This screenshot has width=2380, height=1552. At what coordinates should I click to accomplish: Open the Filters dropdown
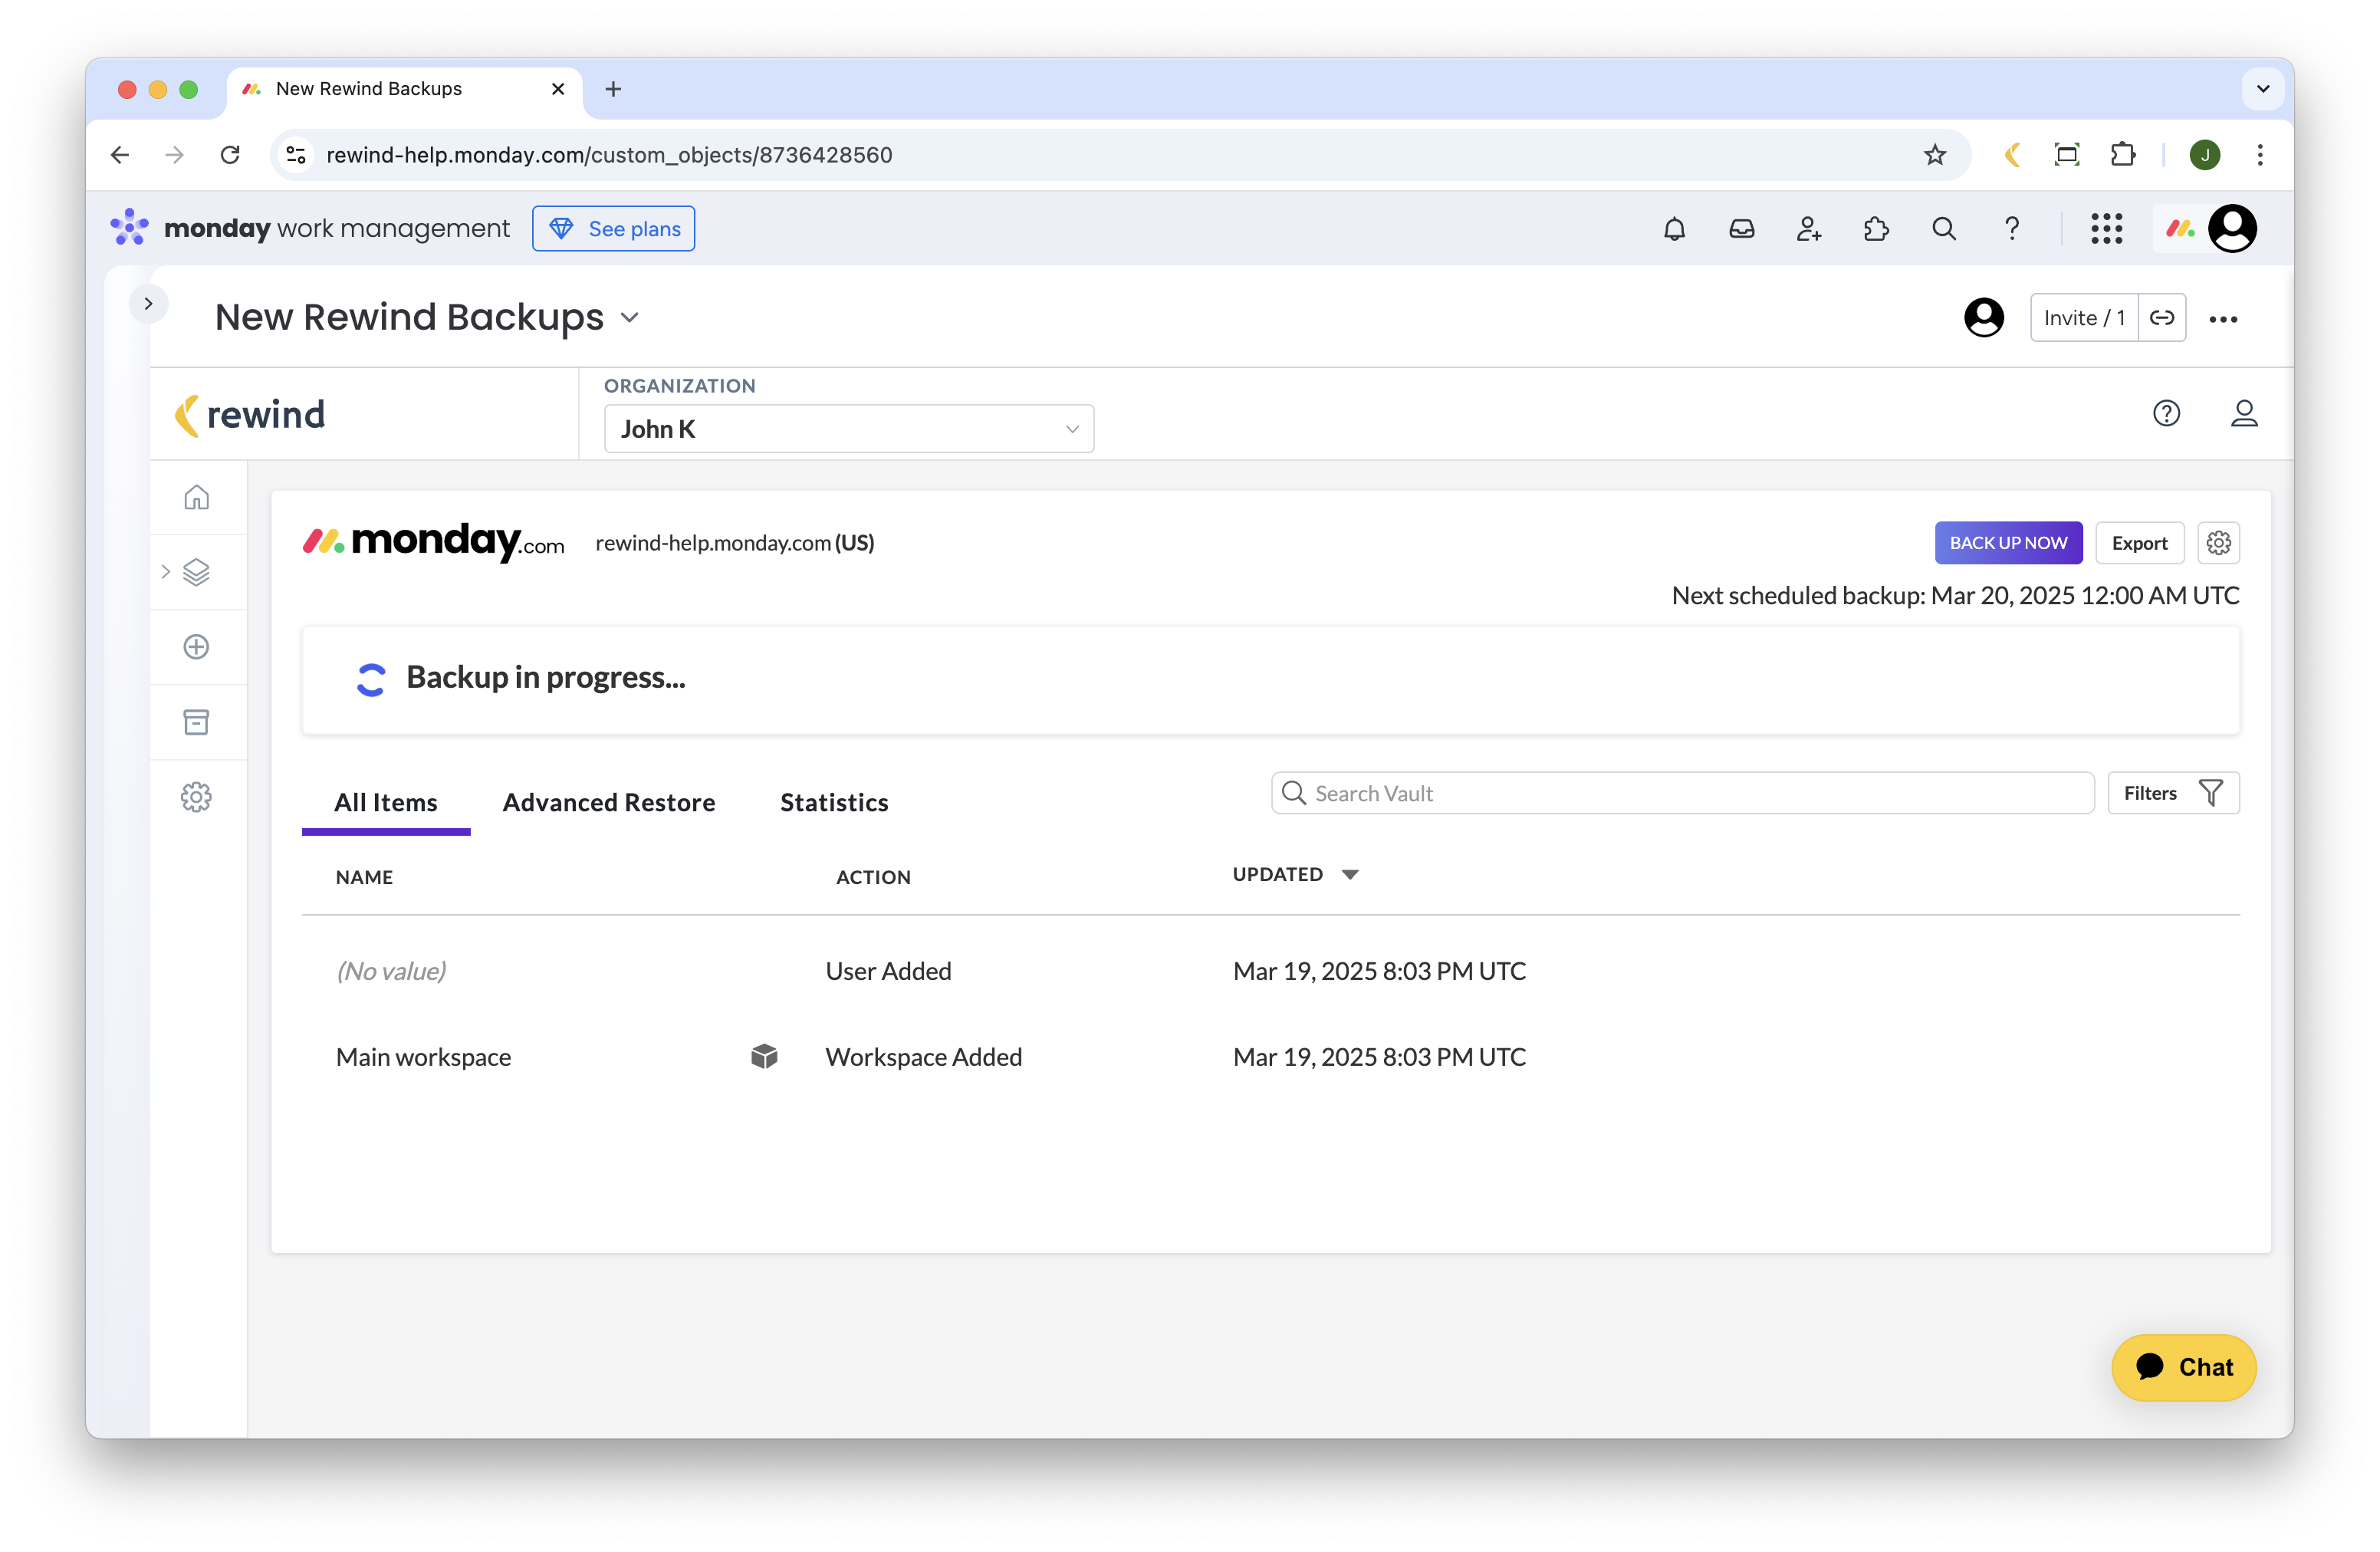(x=2172, y=793)
